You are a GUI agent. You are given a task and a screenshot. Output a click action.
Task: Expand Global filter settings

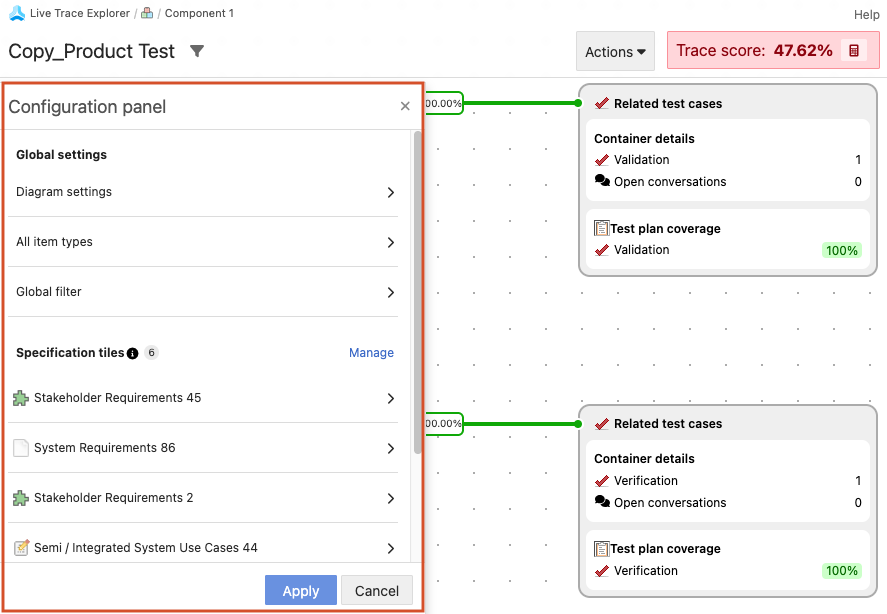391,292
